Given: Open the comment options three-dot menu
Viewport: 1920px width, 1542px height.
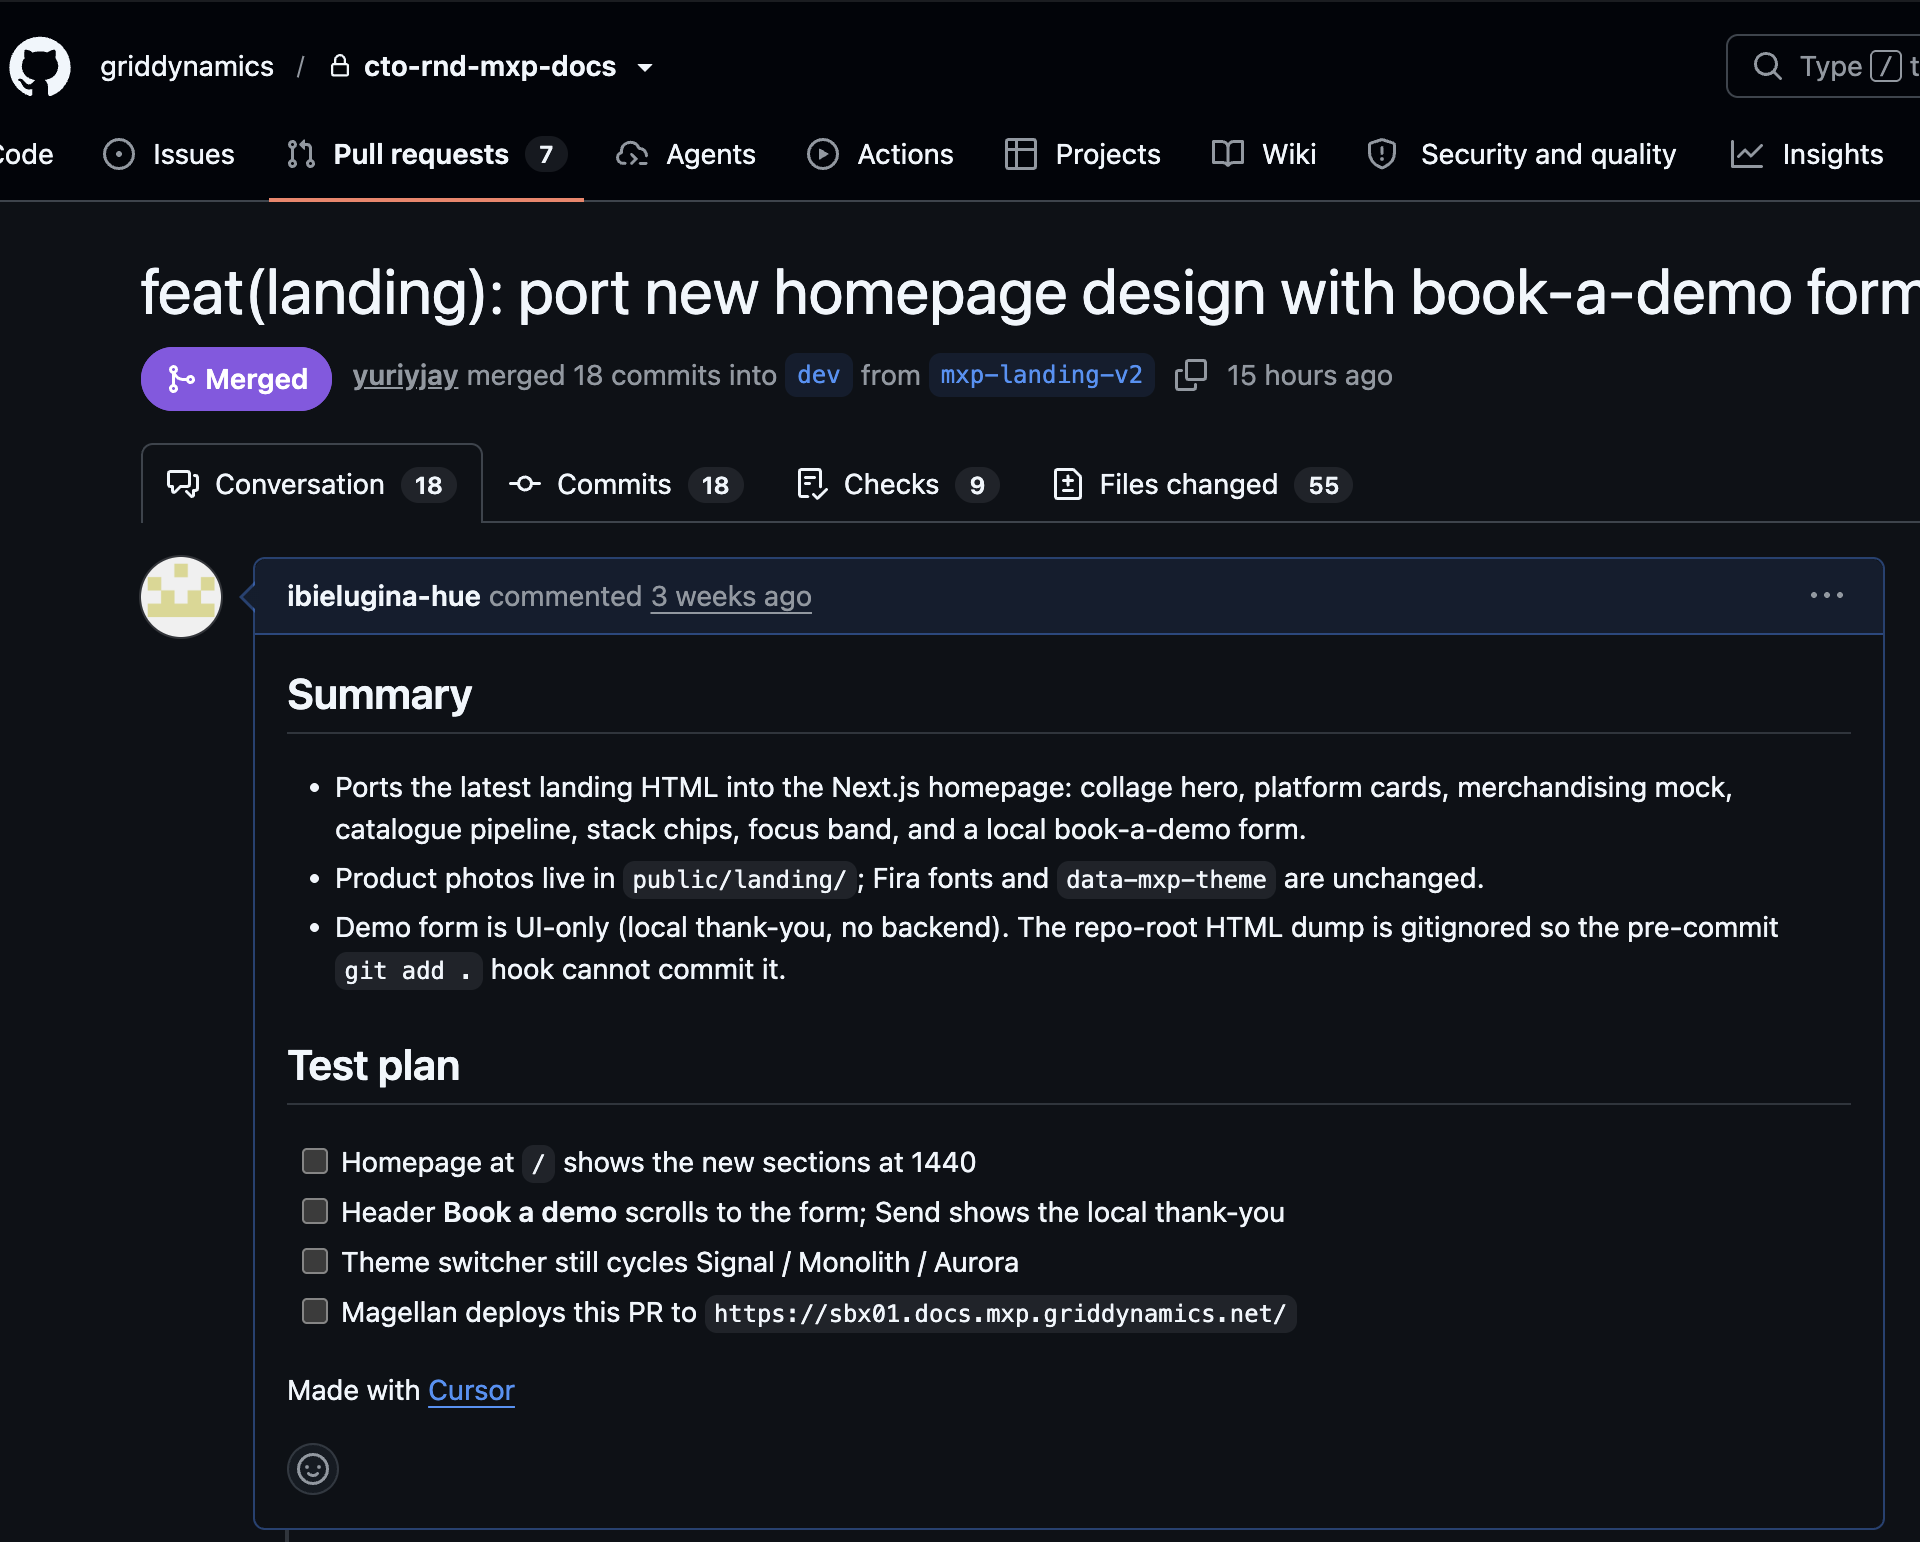Looking at the screenshot, I should pyautogui.click(x=1827, y=595).
